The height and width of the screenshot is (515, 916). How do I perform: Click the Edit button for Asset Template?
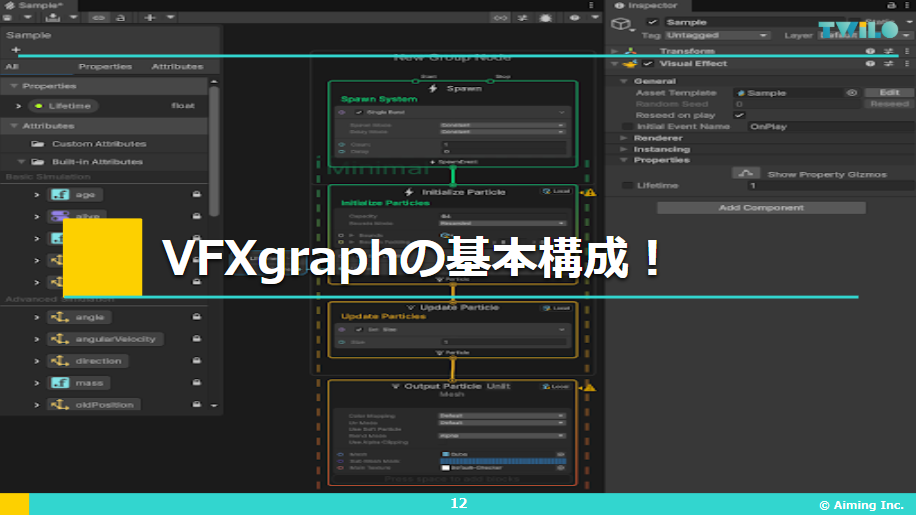(889, 92)
